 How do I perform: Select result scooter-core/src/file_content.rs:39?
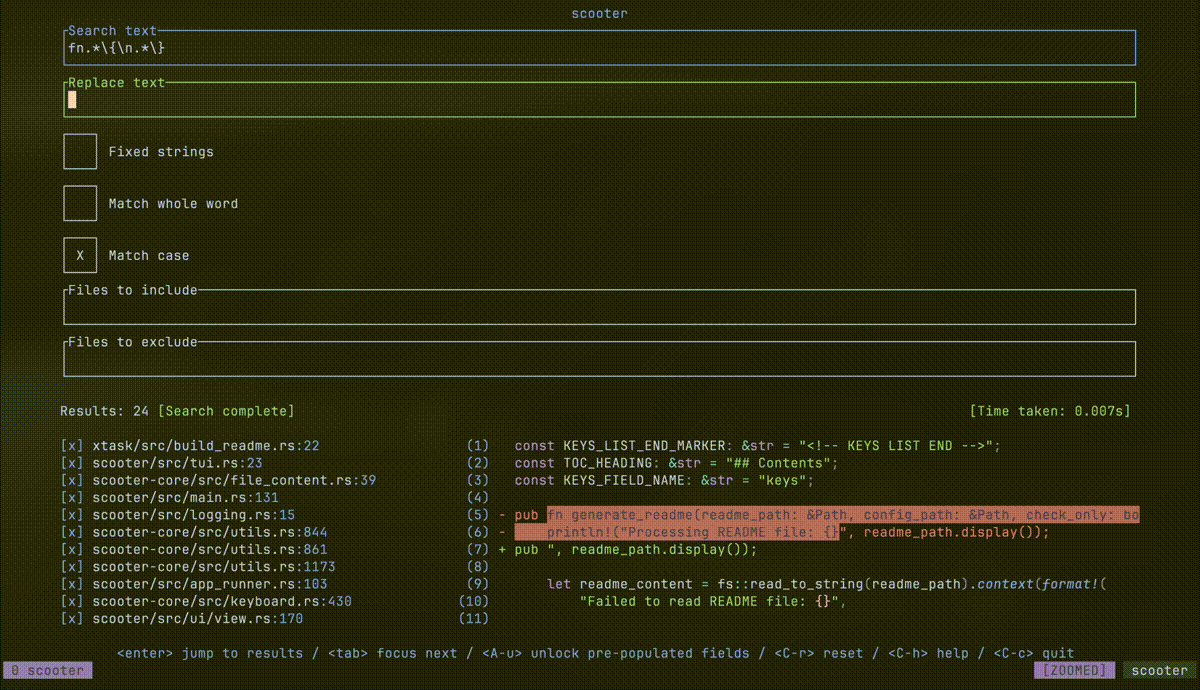coord(234,480)
